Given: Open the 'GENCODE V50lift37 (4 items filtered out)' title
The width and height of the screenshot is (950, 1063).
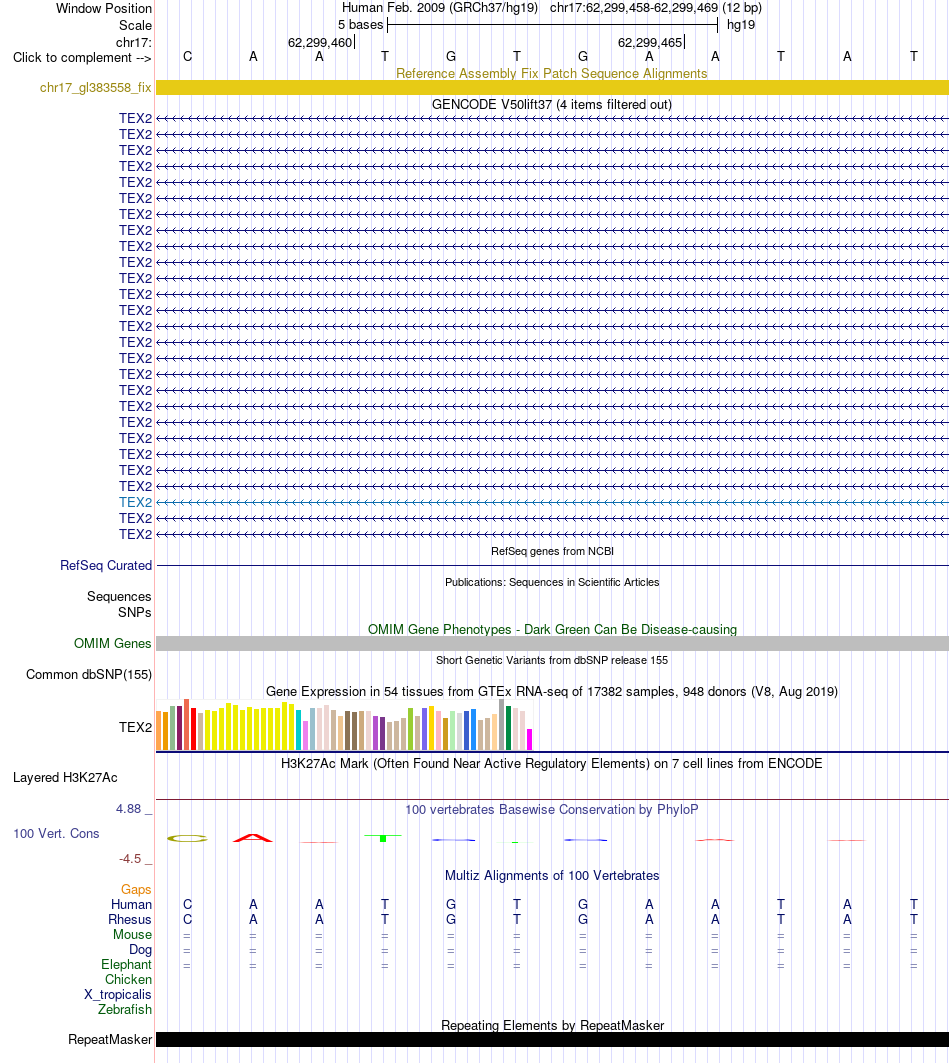Looking at the screenshot, I should [551, 104].
